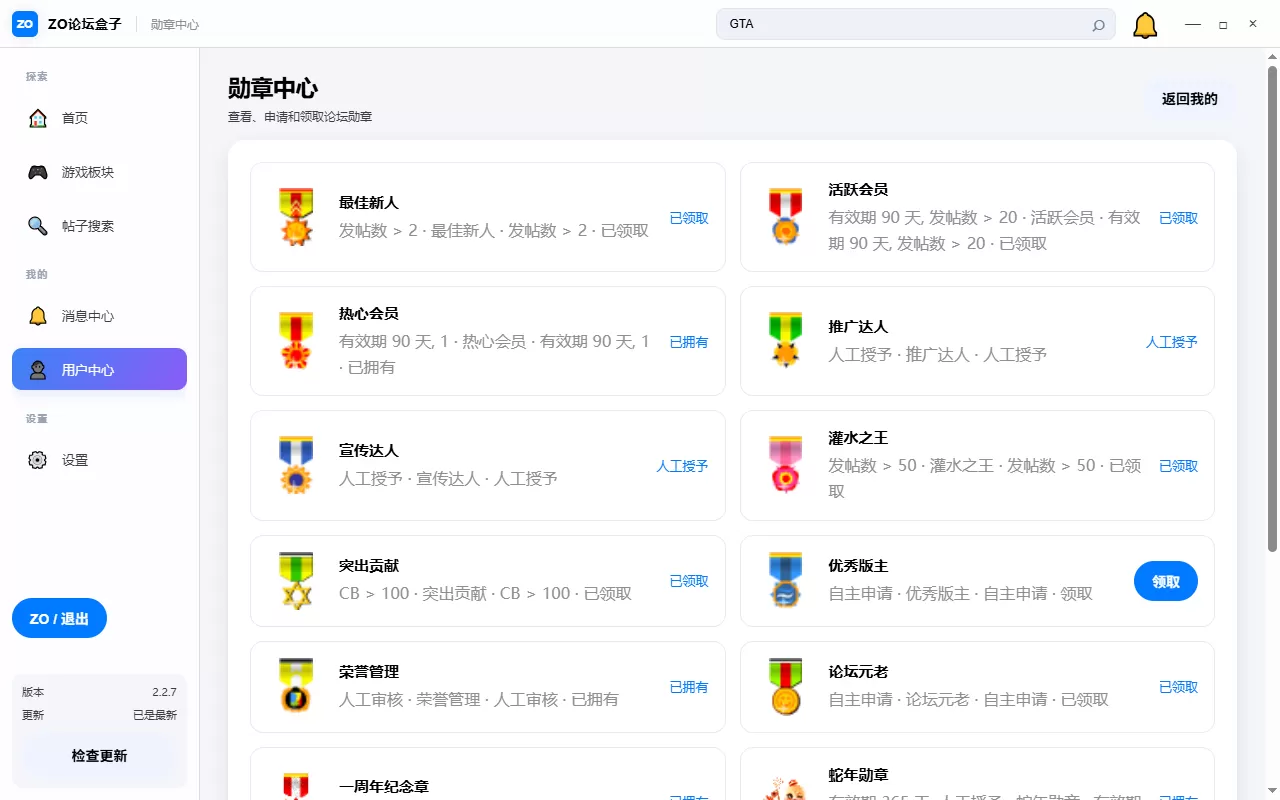
Task: Click the 论坛元老 medal icon
Action: [x=786, y=687]
